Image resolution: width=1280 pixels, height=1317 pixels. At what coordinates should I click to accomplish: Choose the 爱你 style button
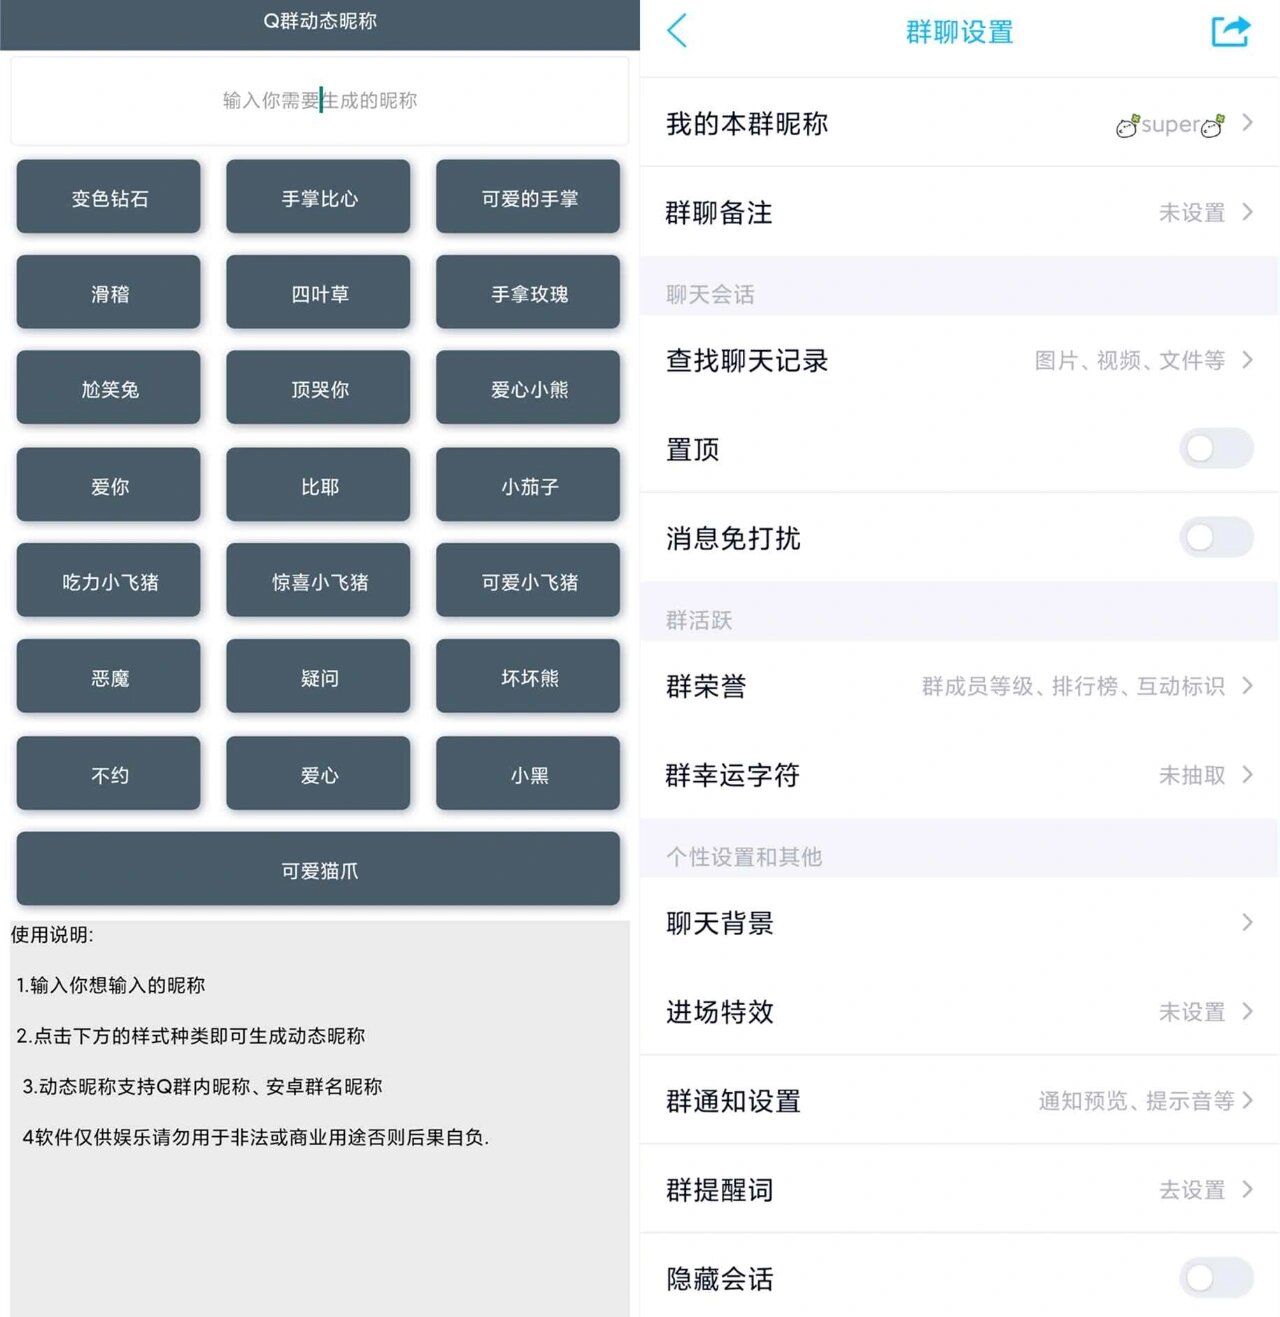coord(109,486)
